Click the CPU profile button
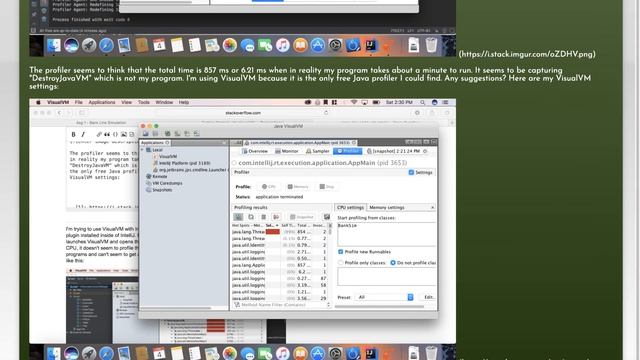 click(269, 187)
